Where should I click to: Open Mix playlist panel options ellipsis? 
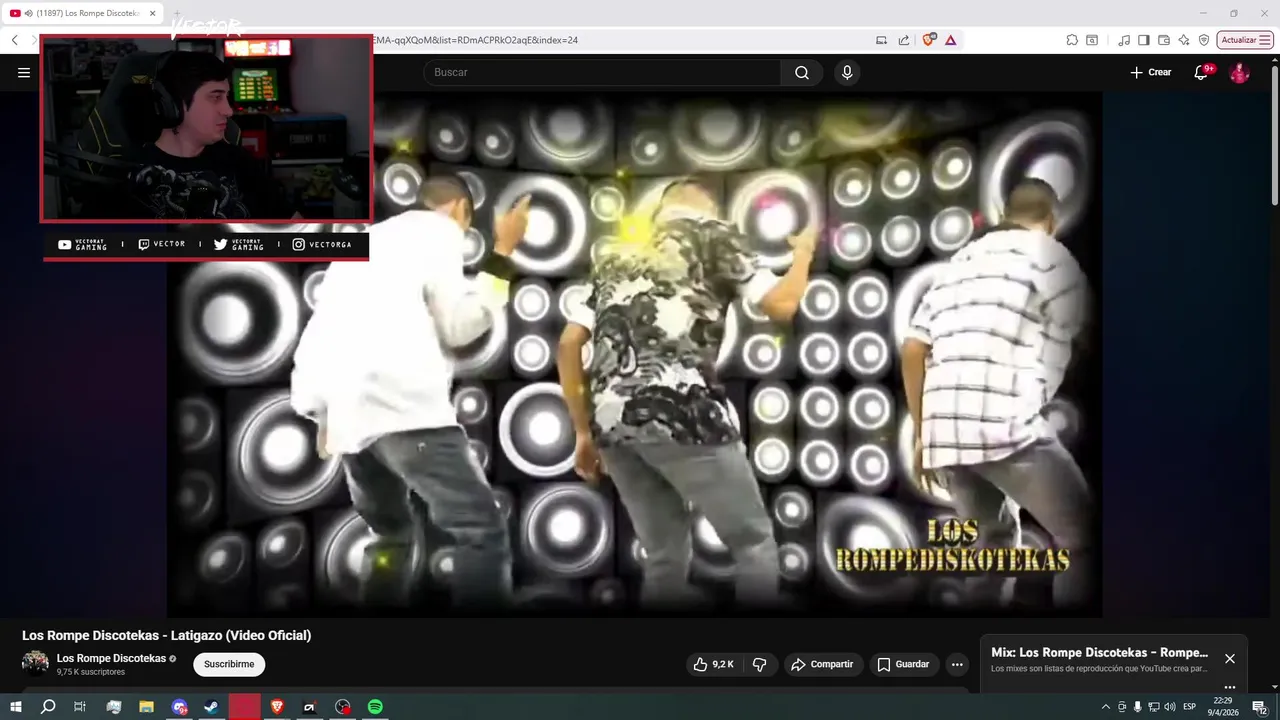[x=1230, y=688]
